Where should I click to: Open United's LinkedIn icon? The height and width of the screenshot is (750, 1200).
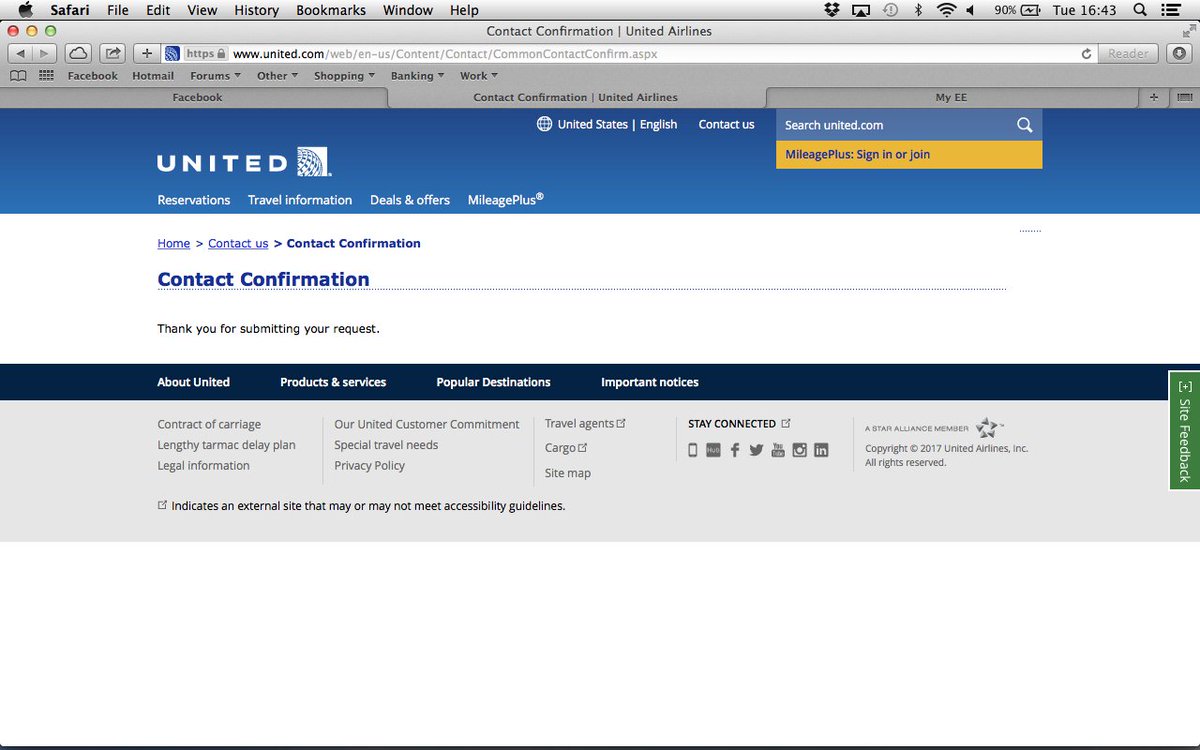point(821,450)
